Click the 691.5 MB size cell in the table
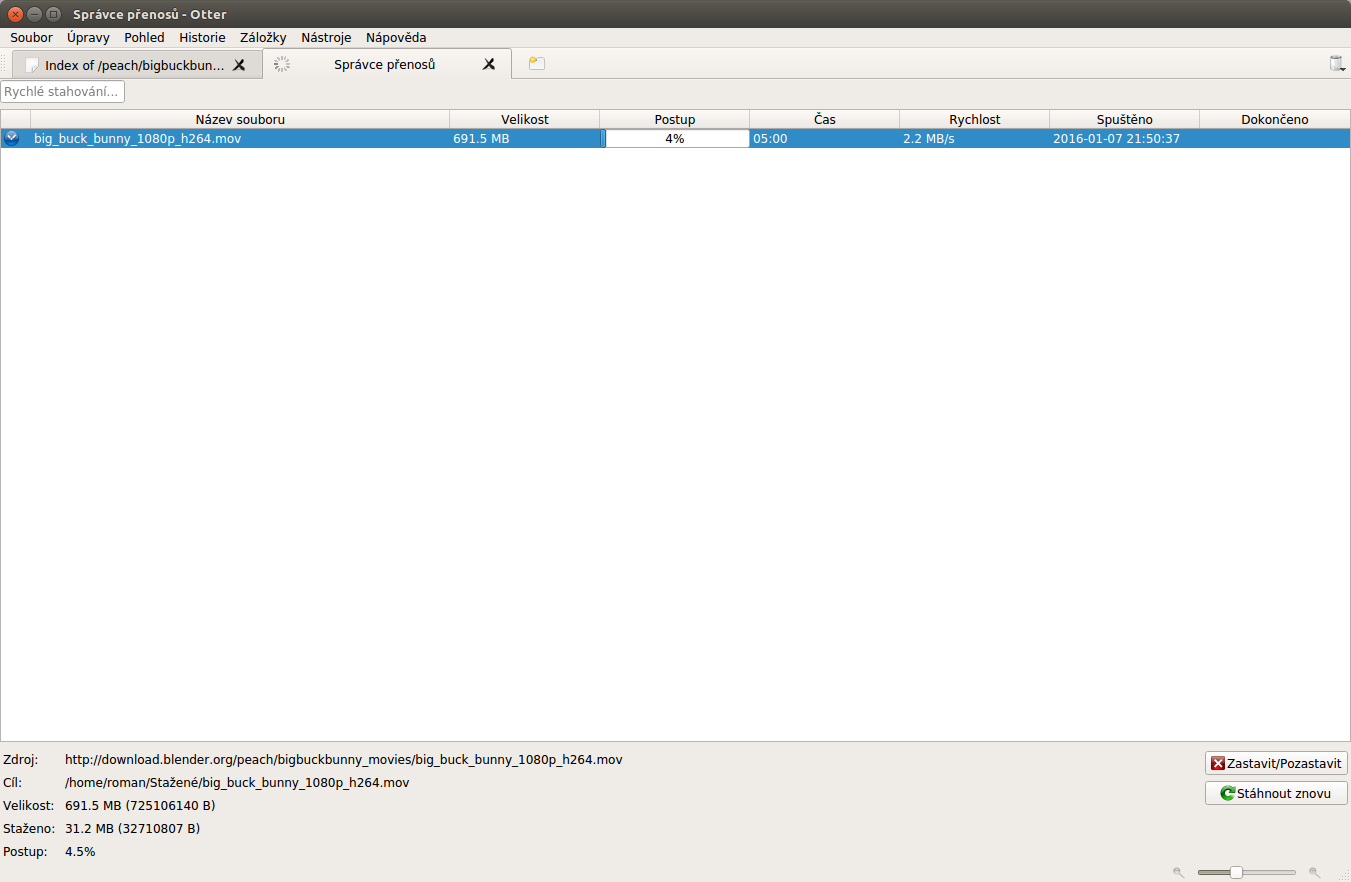 tap(525, 139)
